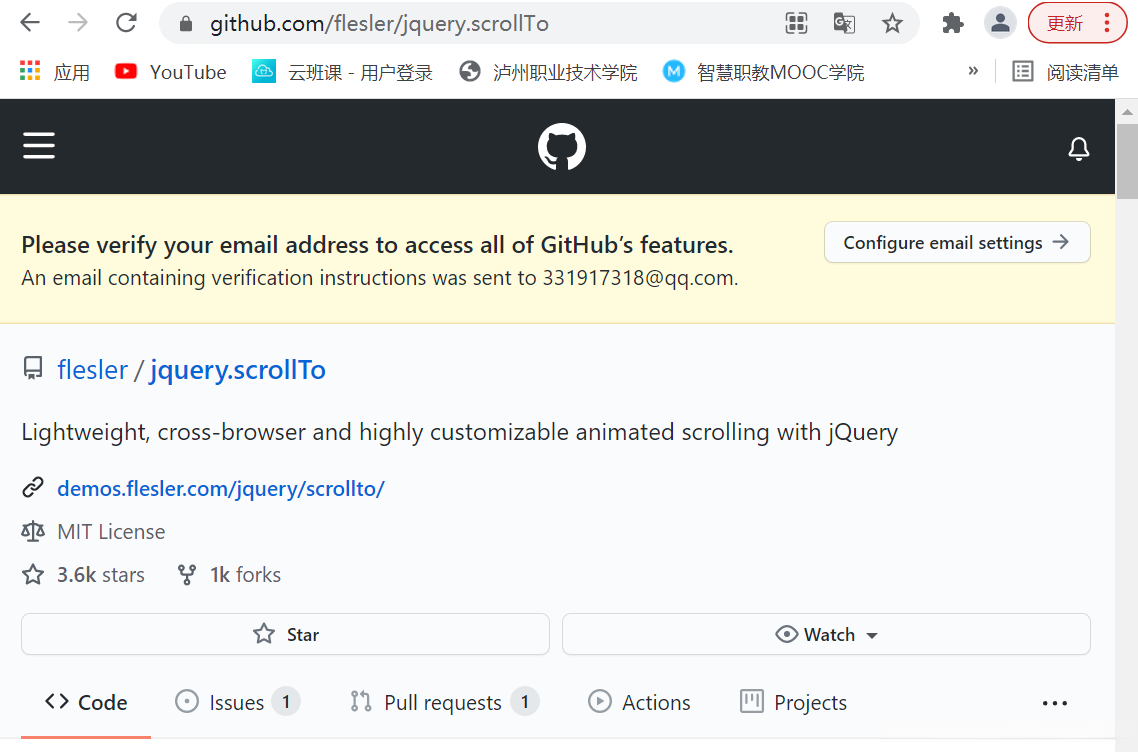The height and width of the screenshot is (752, 1138).
Task: Switch to the Issues tab
Action: (236, 702)
